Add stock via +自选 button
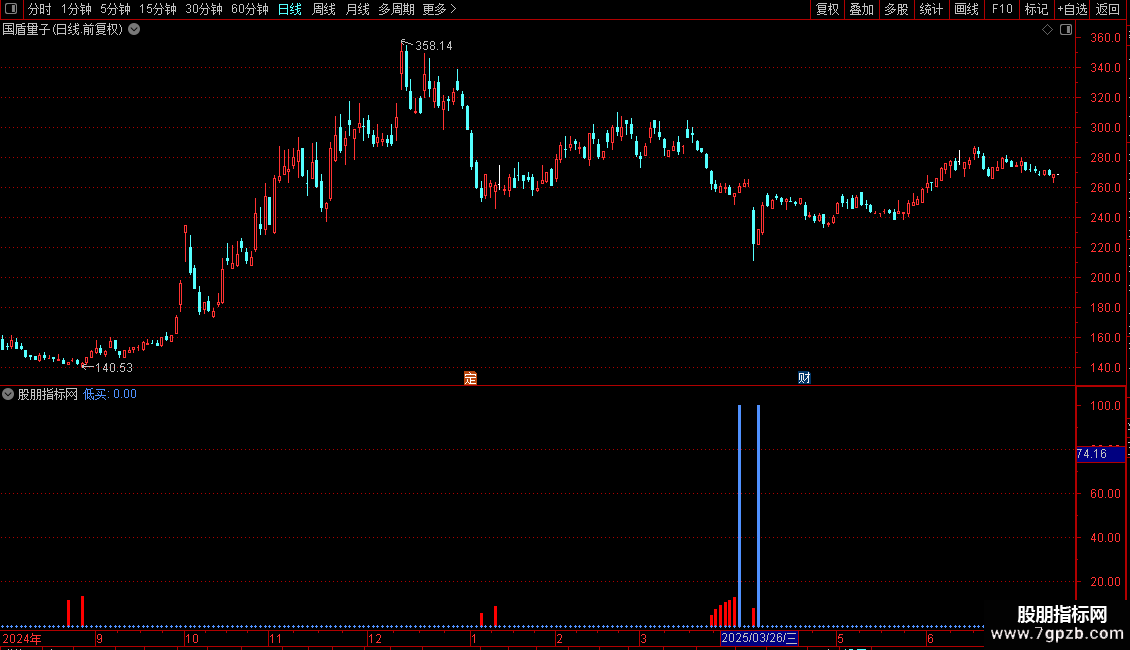The height and width of the screenshot is (650, 1130). [x=1072, y=9]
